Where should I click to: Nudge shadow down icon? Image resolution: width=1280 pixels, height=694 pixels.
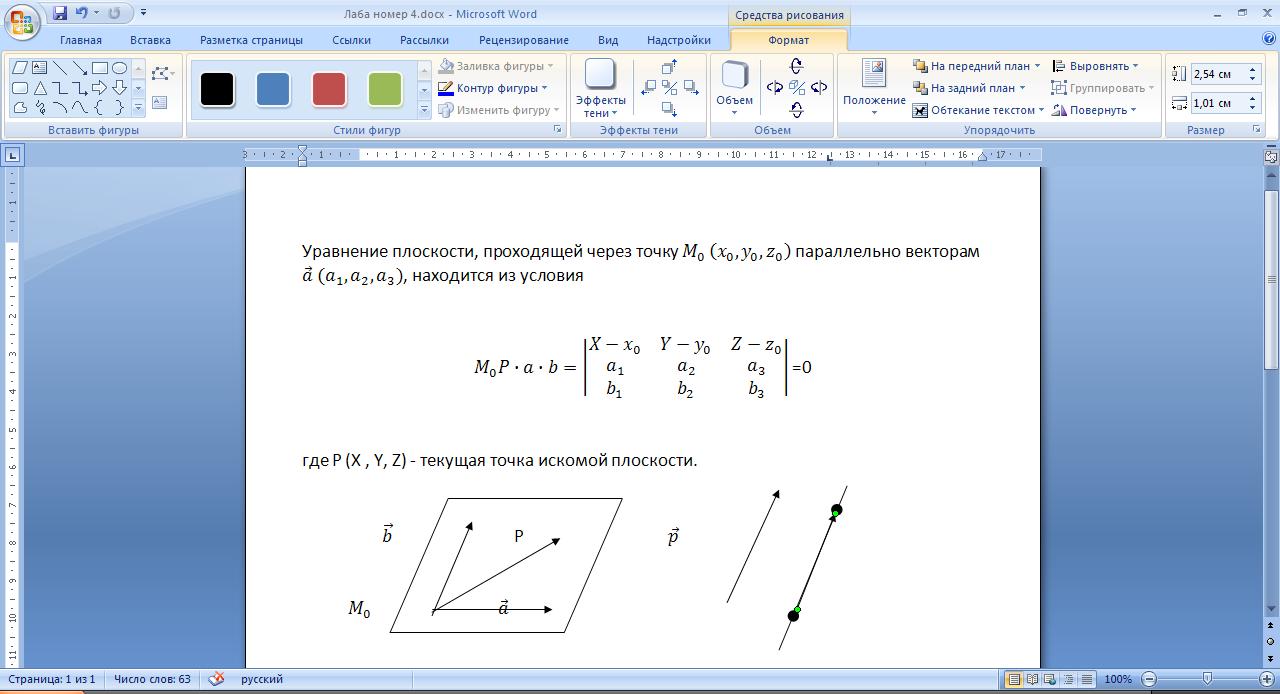tap(670, 110)
